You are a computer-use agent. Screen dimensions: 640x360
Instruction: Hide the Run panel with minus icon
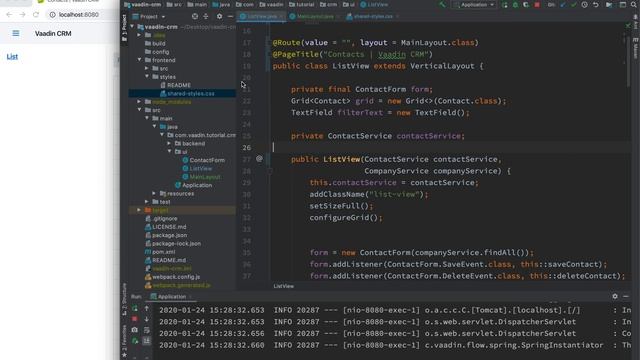(626, 296)
